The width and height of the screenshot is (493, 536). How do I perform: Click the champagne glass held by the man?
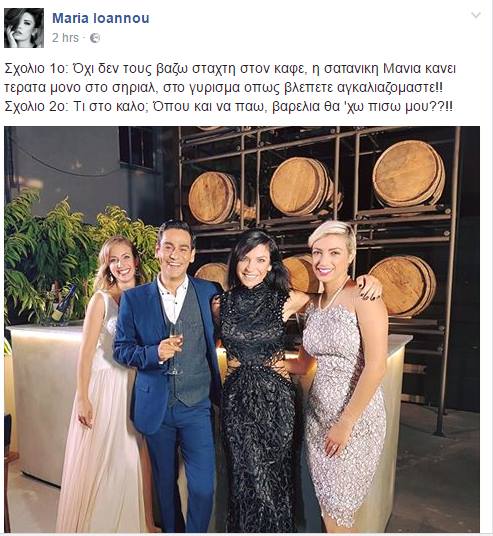[176, 347]
